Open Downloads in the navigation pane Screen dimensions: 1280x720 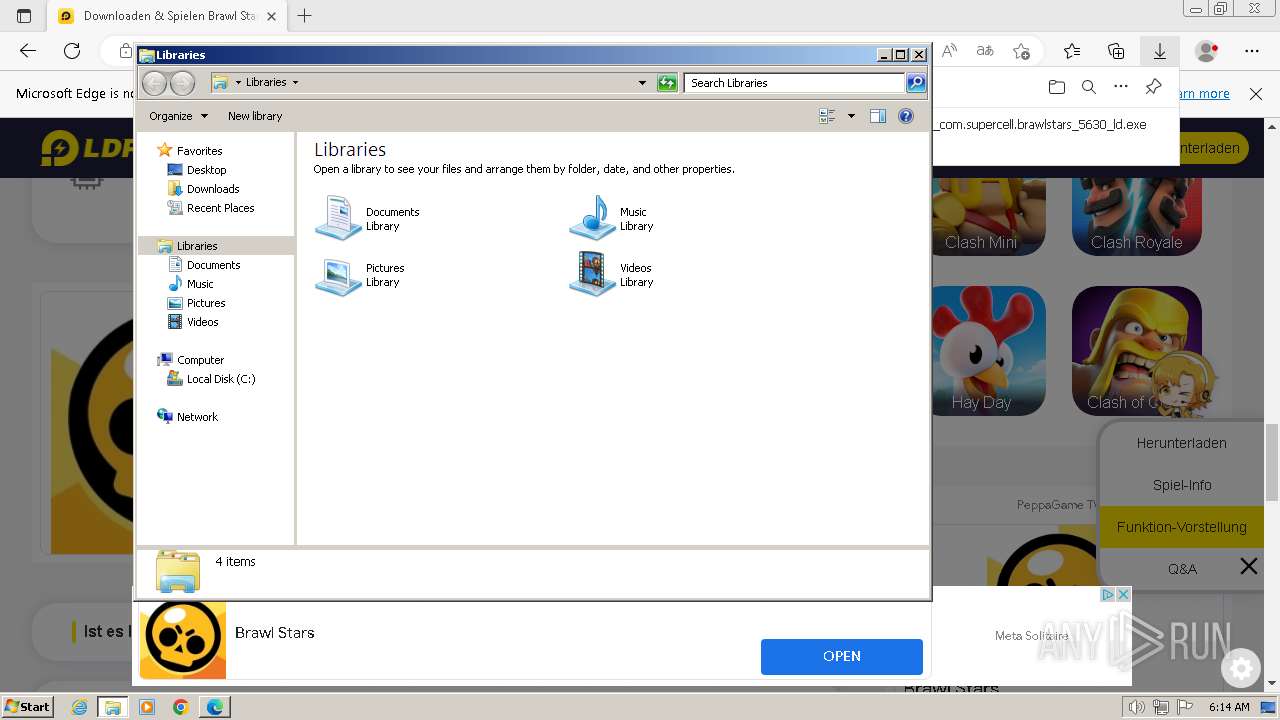(x=213, y=189)
